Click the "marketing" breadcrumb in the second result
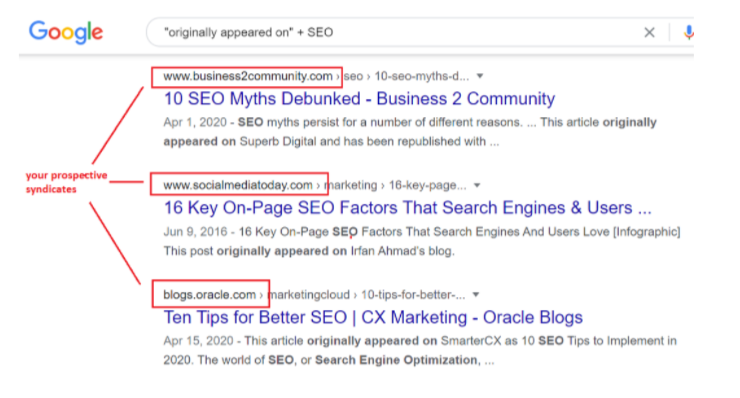Screen dimensions: 740x398 click(x=351, y=185)
